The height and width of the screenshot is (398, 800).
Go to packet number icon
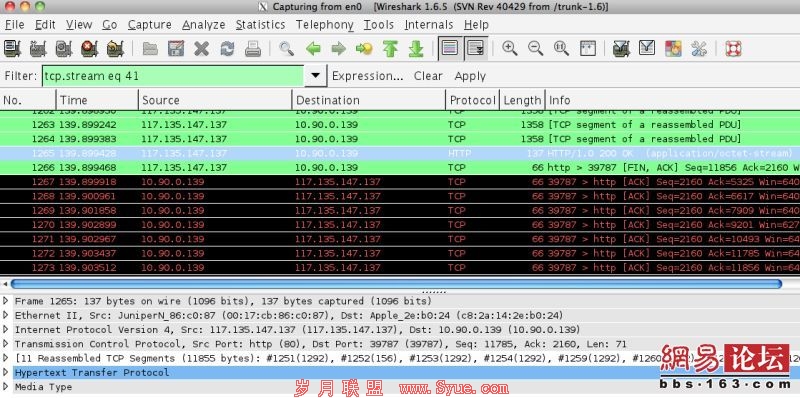[364, 49]
